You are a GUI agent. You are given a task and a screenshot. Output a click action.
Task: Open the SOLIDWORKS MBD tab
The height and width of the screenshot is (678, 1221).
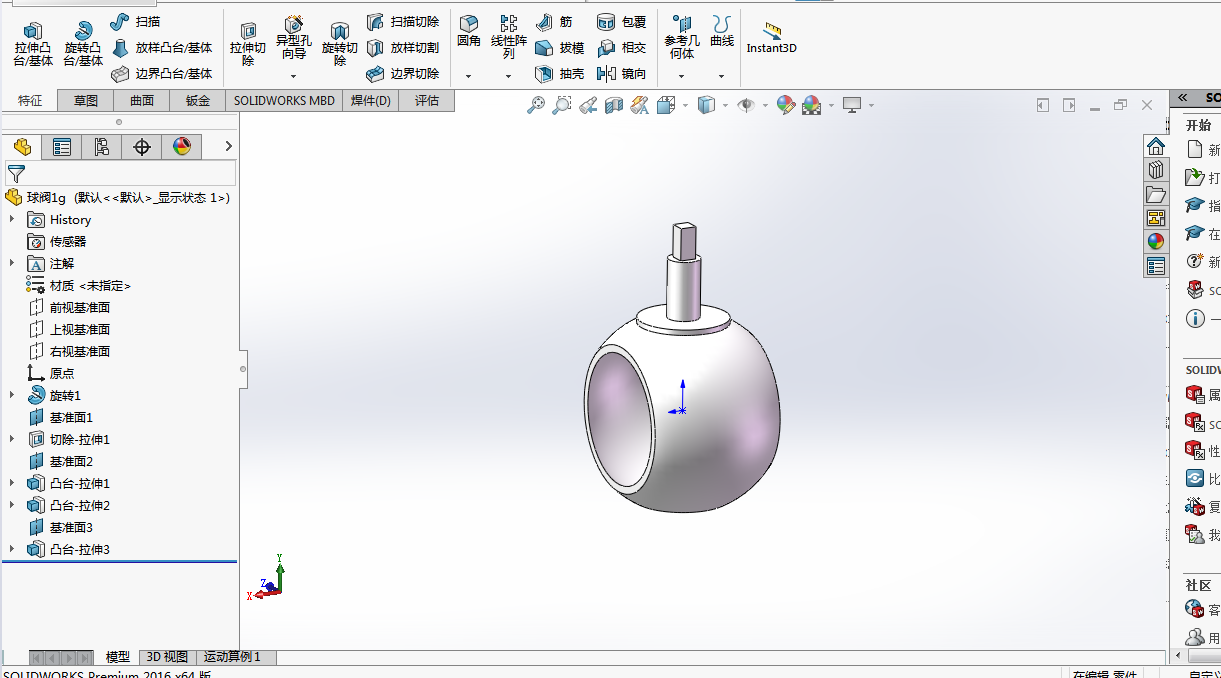[284, 100]
